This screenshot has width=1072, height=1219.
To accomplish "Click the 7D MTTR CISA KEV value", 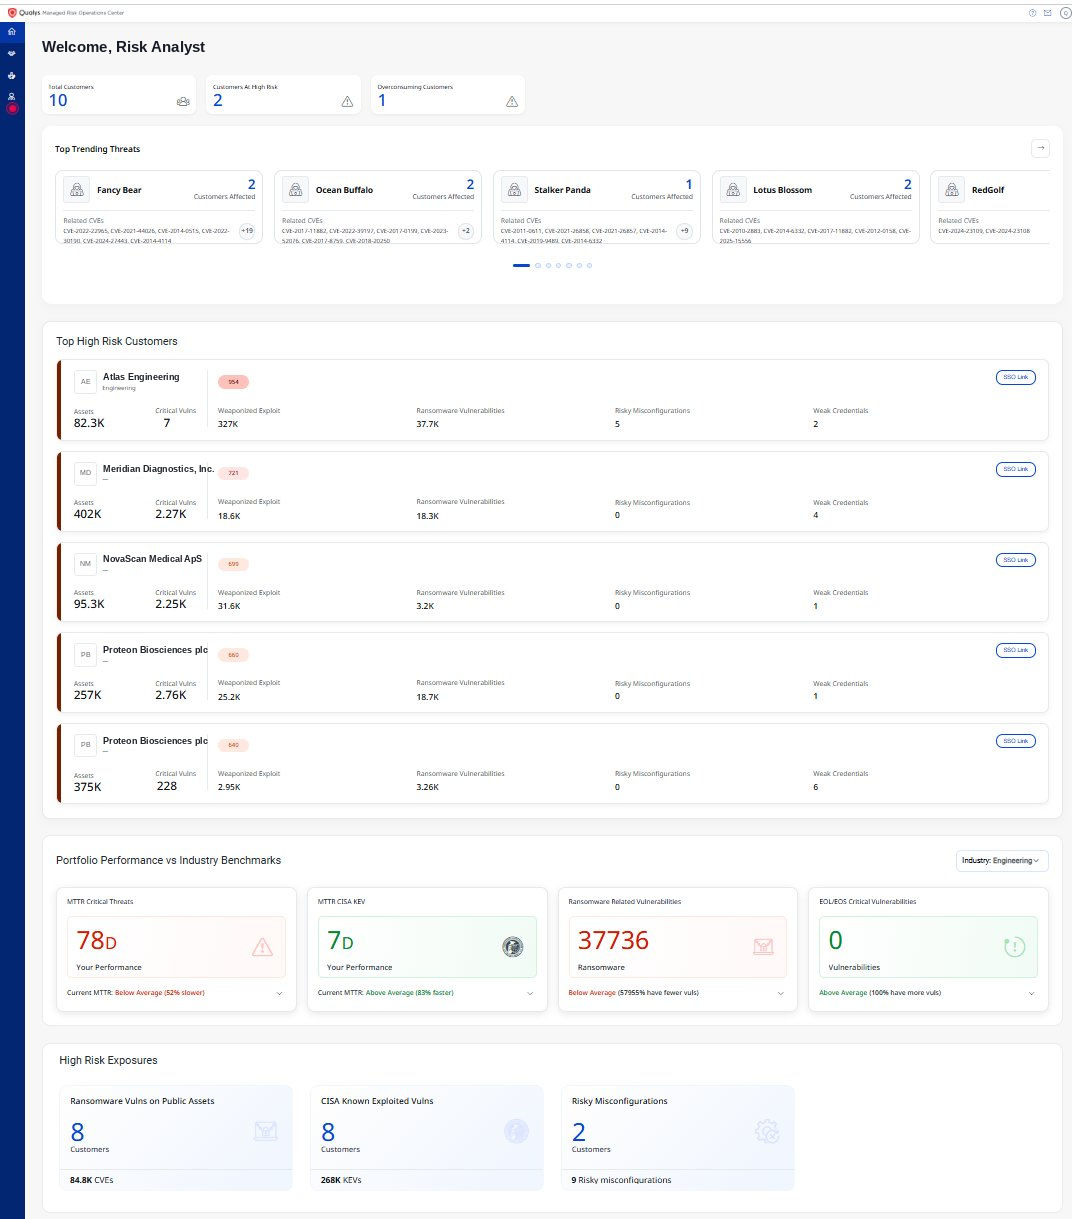I will click(341, 941).
